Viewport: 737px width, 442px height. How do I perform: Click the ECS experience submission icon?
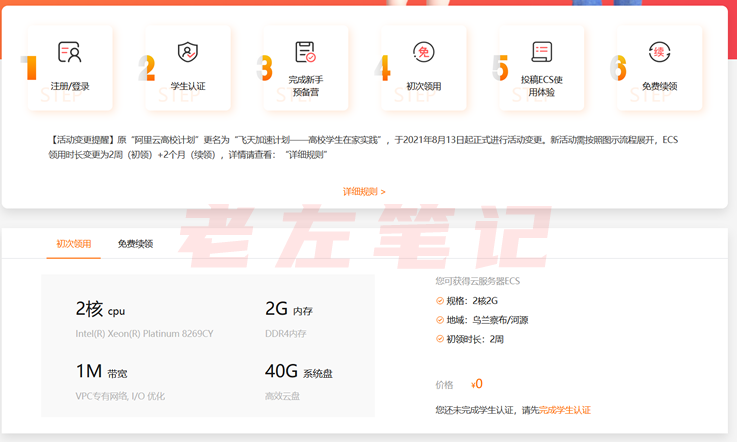click(x=541, y=52)
